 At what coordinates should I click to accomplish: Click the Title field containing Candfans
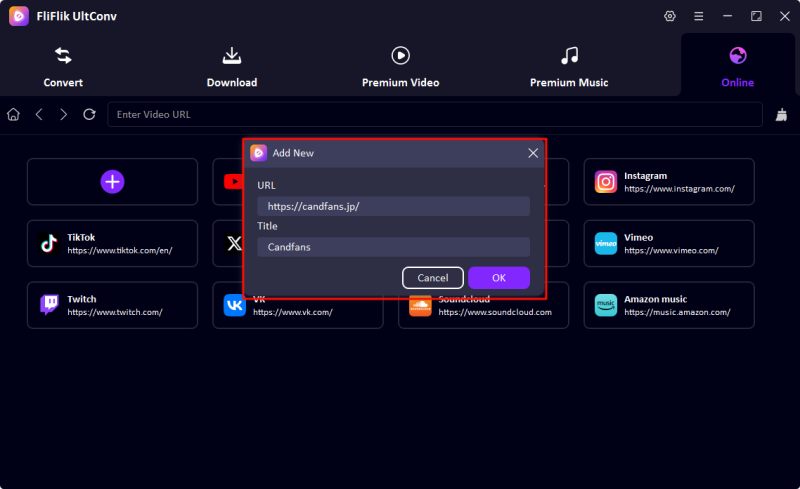(x=393, y=247)
